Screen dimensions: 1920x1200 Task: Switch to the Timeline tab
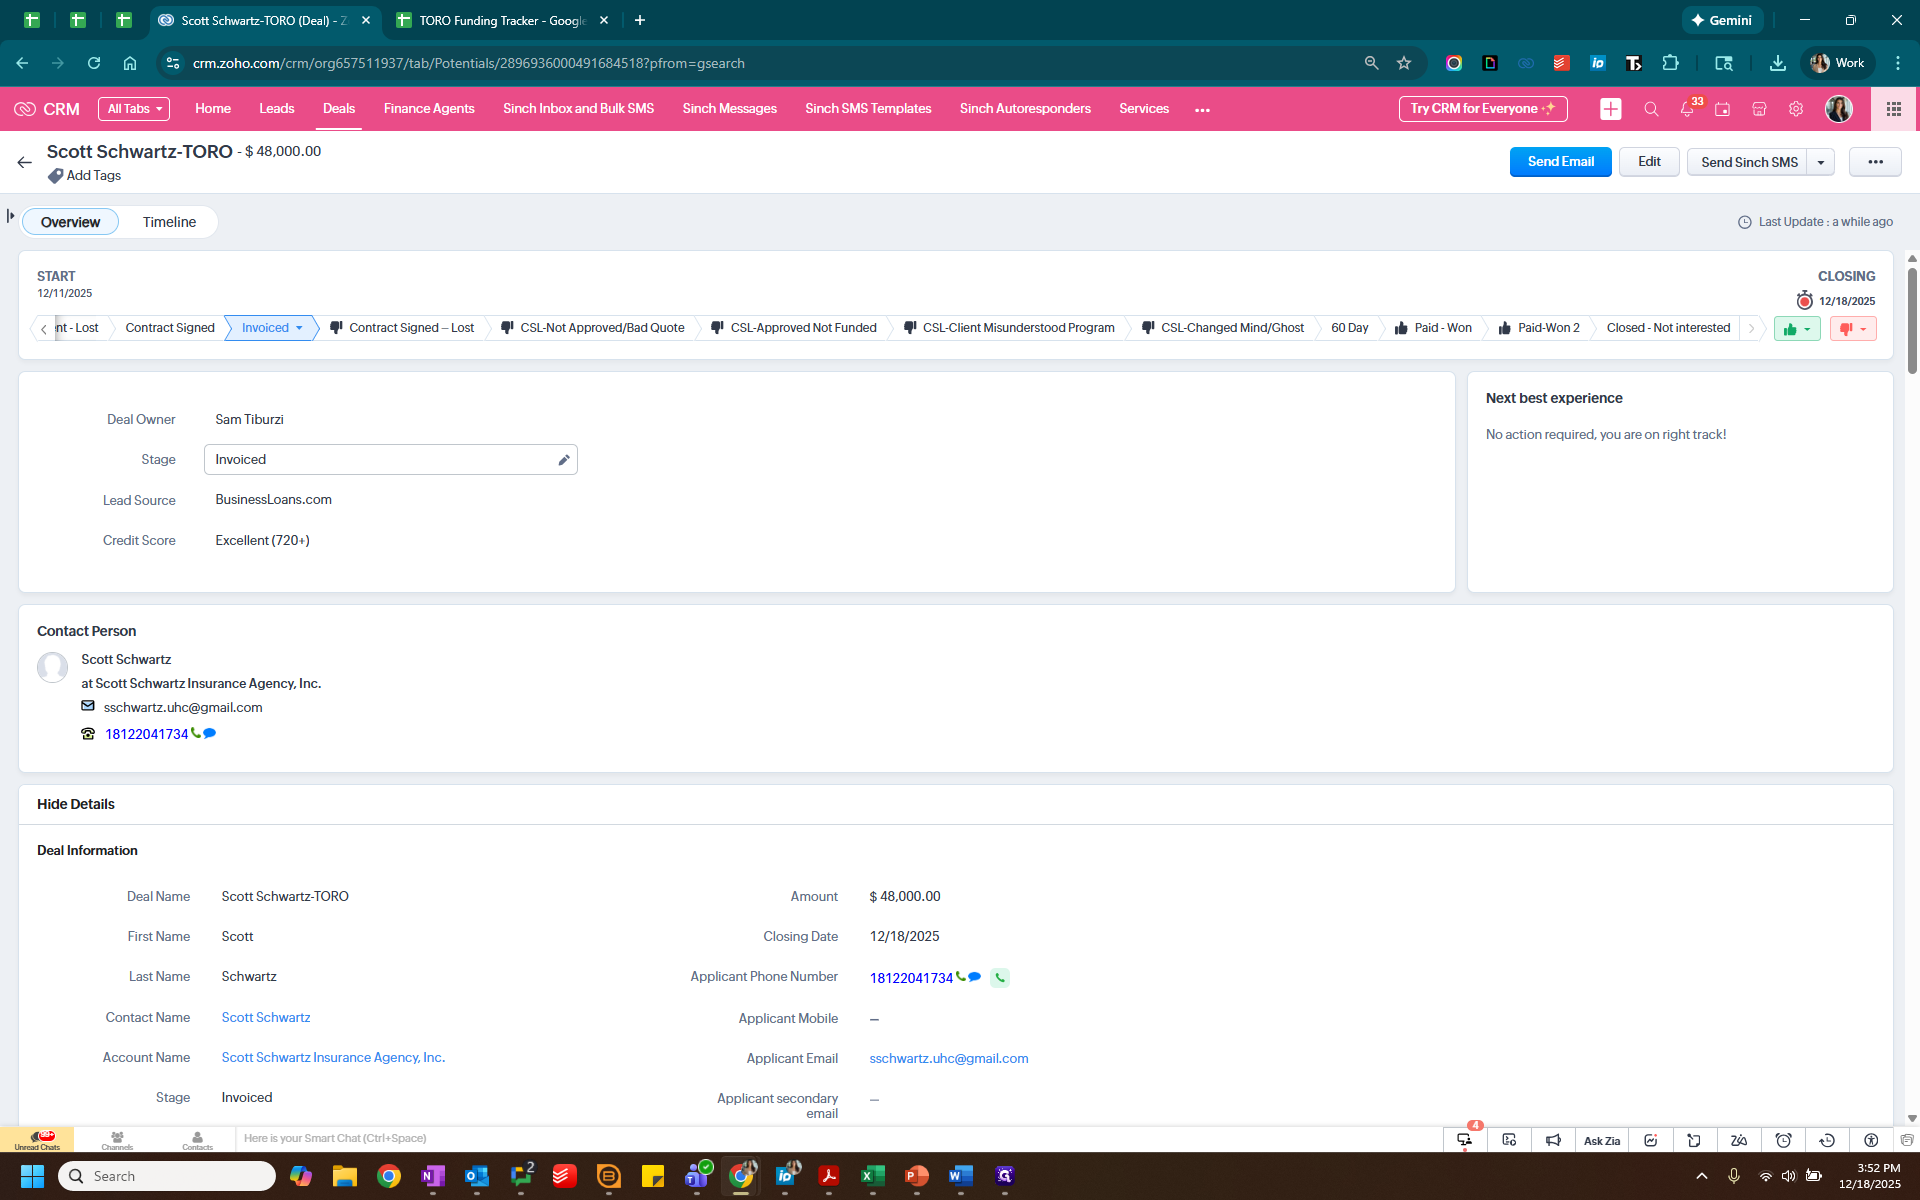coord(169,222)
